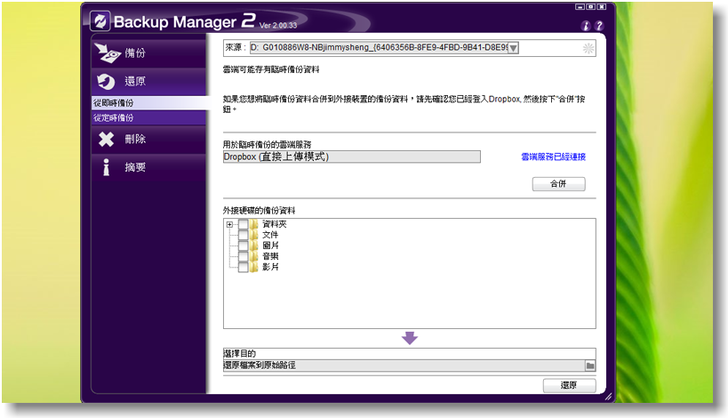728x418 pixels.
Task: Click the 雲端服務已經連接 link
Action: (x=553, y=157)
